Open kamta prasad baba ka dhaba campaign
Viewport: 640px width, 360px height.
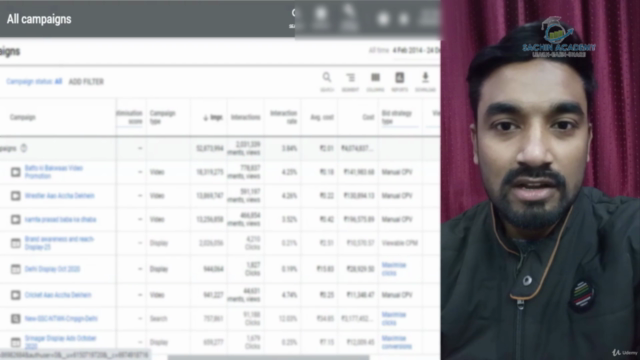[60, 219]
